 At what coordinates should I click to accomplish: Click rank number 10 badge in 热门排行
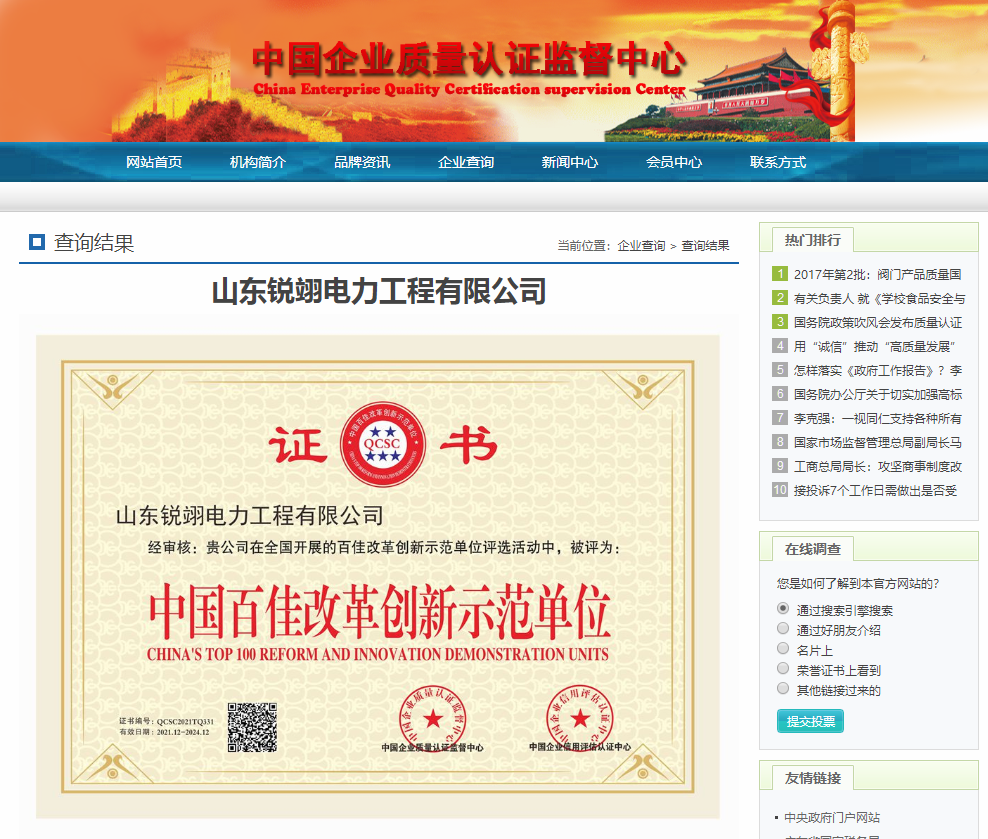[x=779, y=489]
